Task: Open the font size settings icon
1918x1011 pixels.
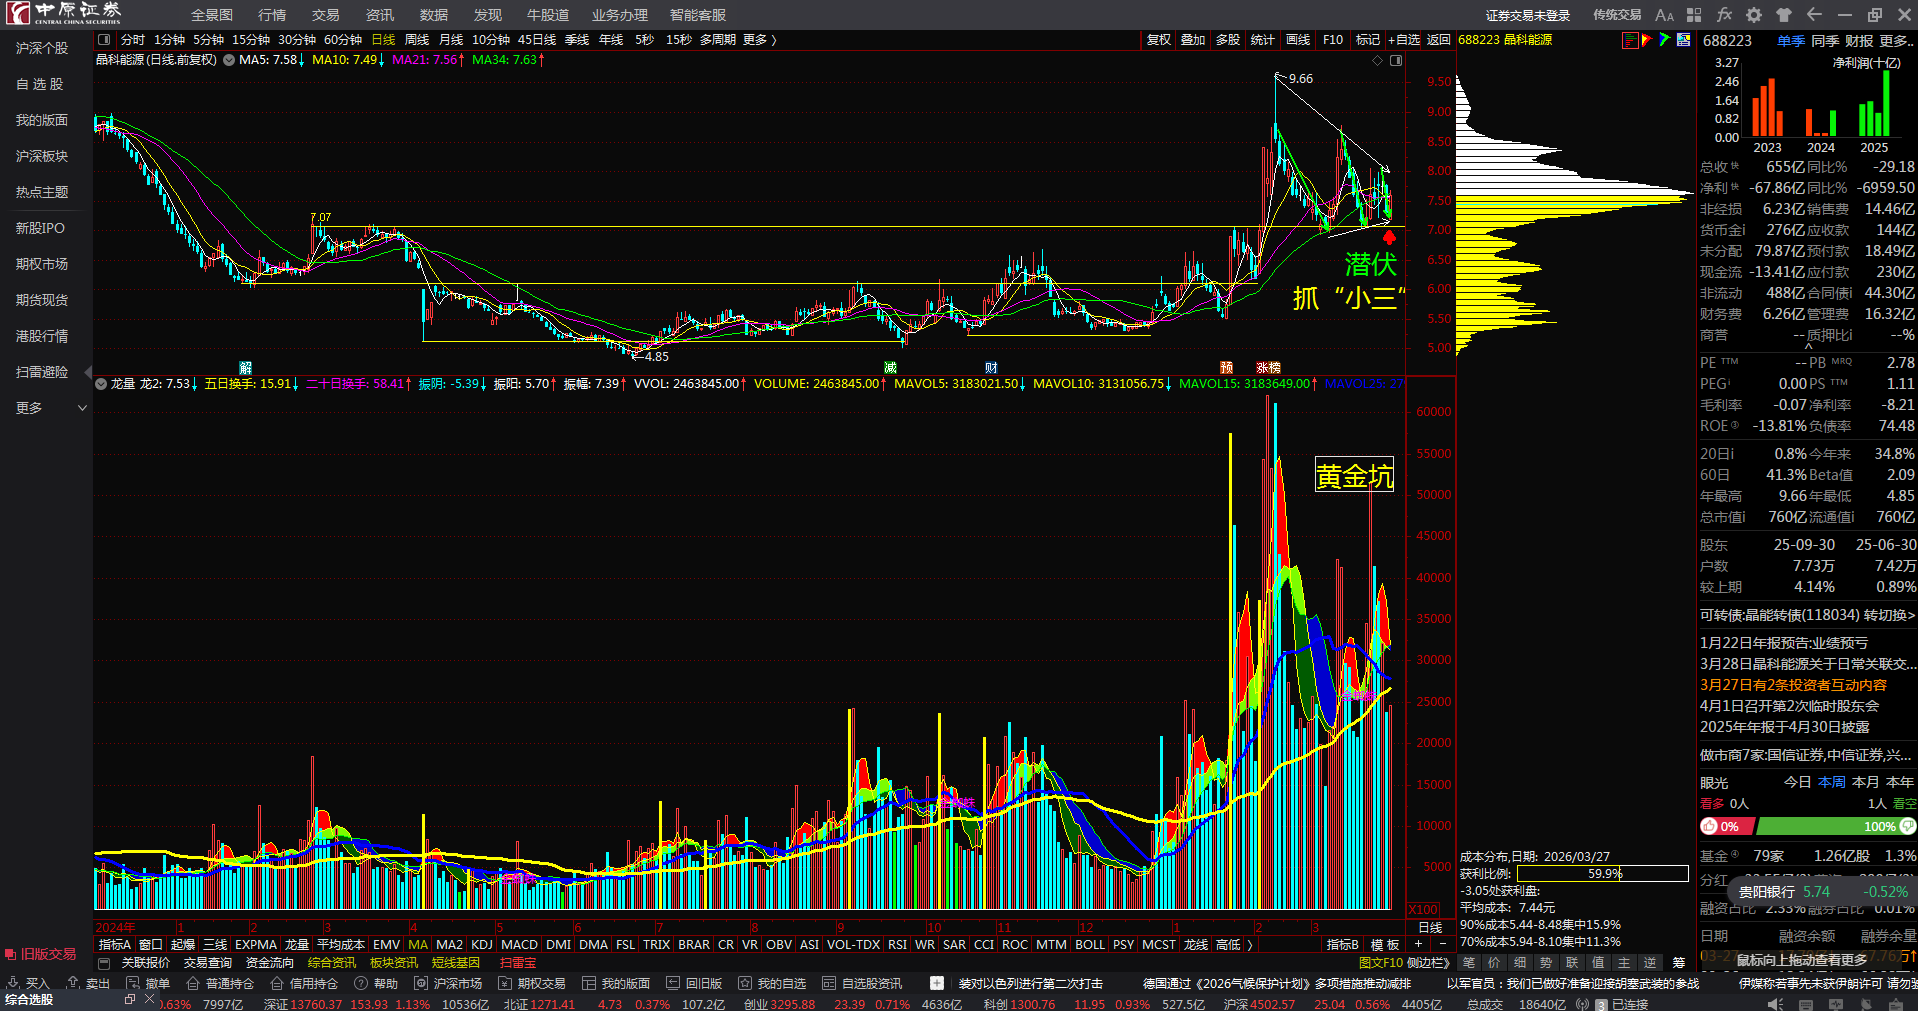Action: [1664, 15]
